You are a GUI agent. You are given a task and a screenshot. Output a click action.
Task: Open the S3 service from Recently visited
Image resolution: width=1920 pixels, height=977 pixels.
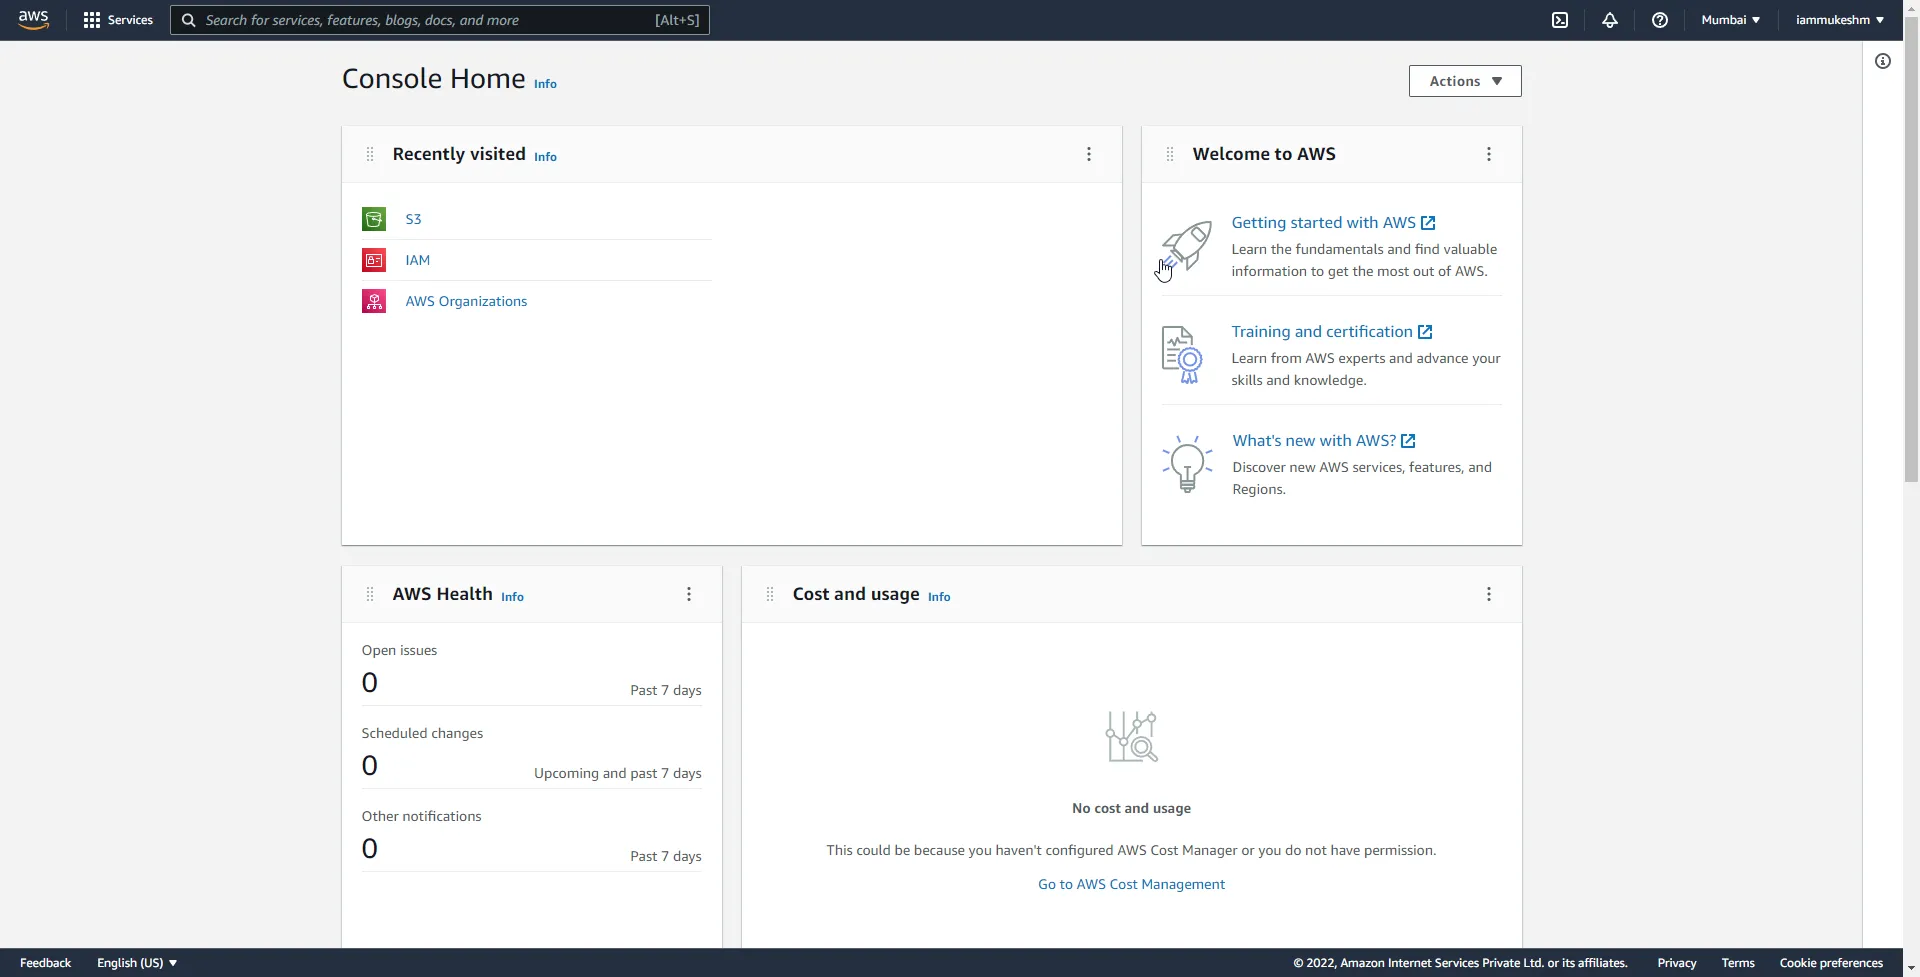(x=413, y=218)
